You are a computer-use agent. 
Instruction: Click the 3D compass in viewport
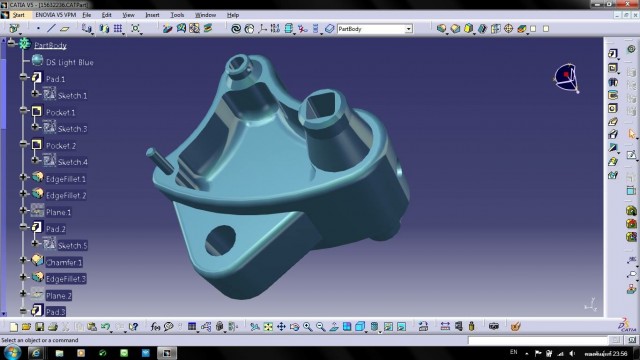pyautogui.click(x=567, y=78)
